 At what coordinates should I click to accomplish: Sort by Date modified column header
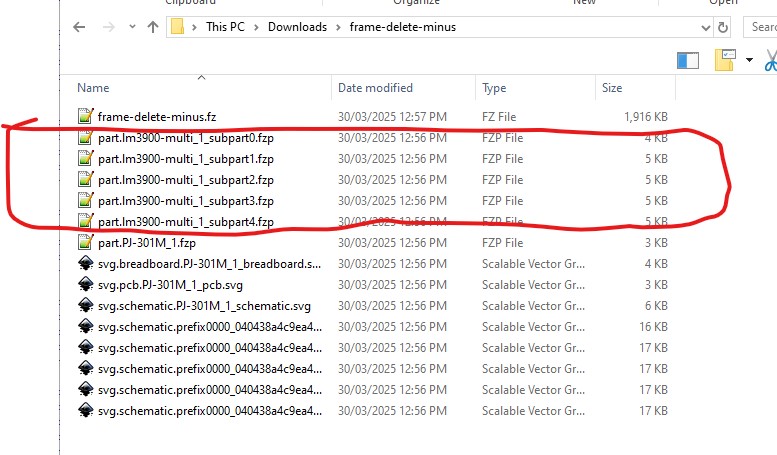click(375, 88)
